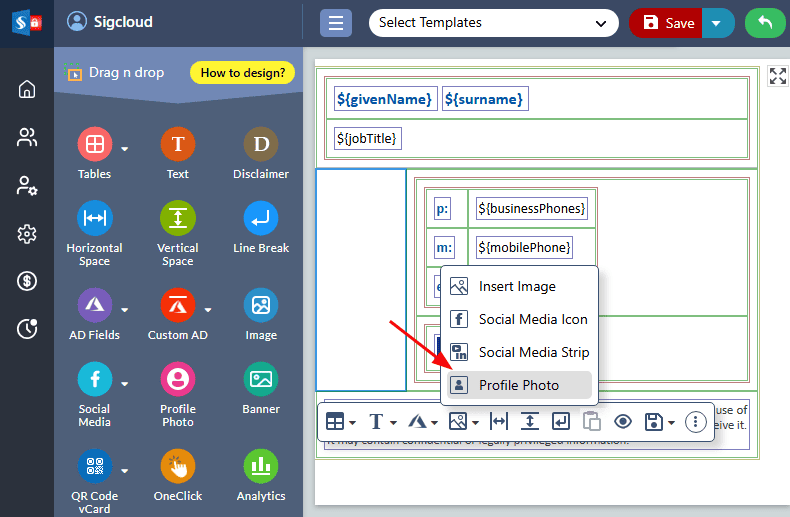Open the Select Templates dropdown

(493, 23)
